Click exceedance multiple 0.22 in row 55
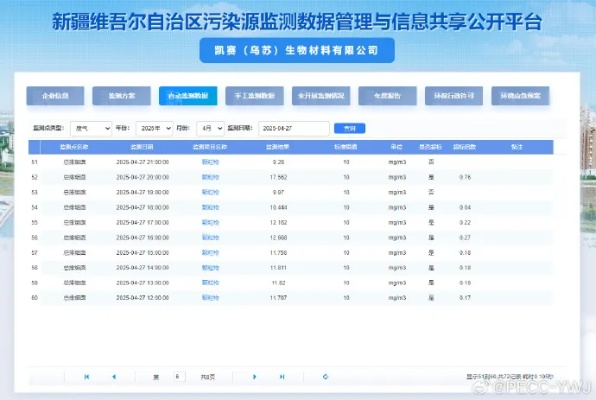Viewport: 596px width, 400px height. click(x=465, y=222)
